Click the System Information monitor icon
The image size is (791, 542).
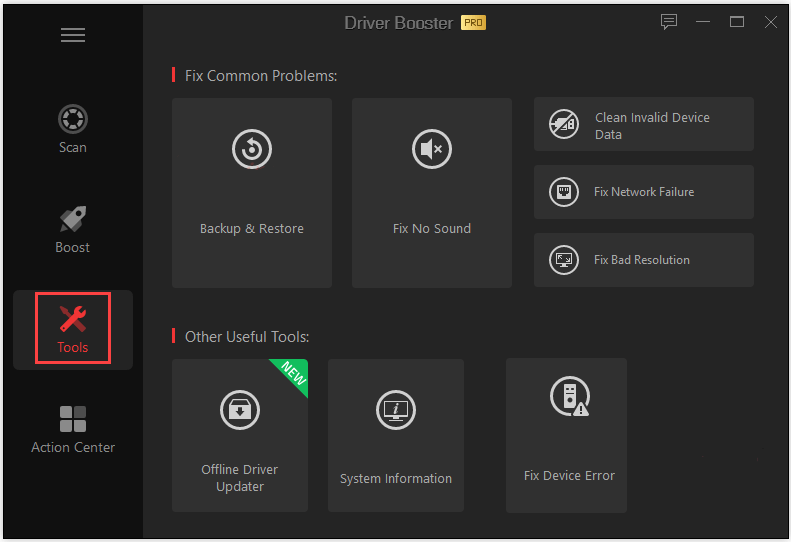(396, 410)
